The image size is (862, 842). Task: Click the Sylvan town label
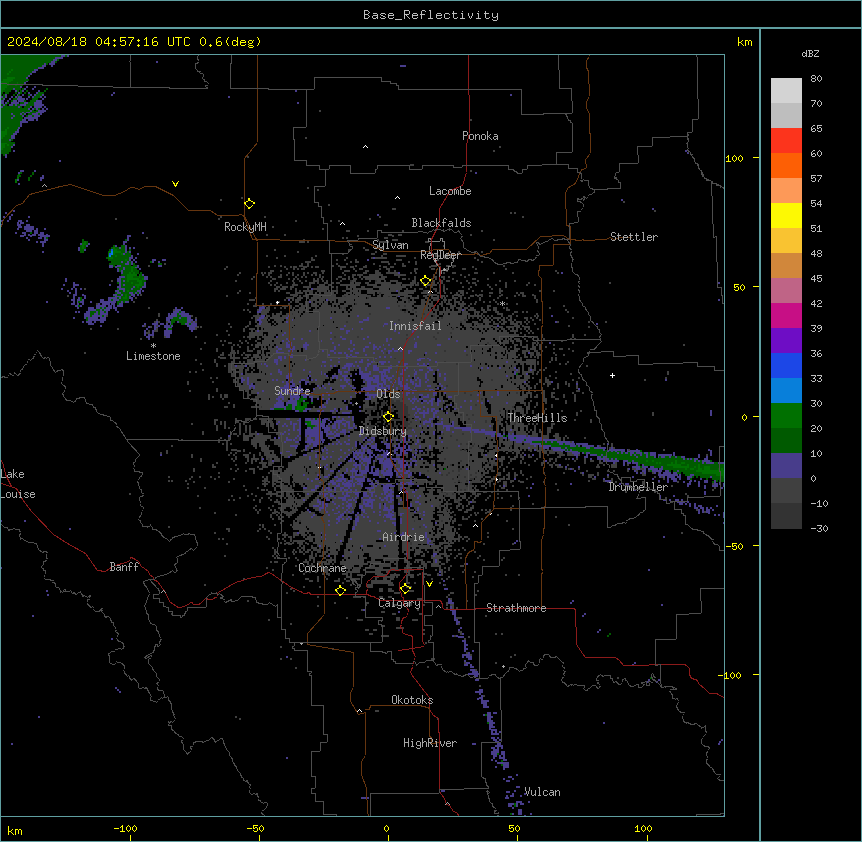tap(390, 245)
